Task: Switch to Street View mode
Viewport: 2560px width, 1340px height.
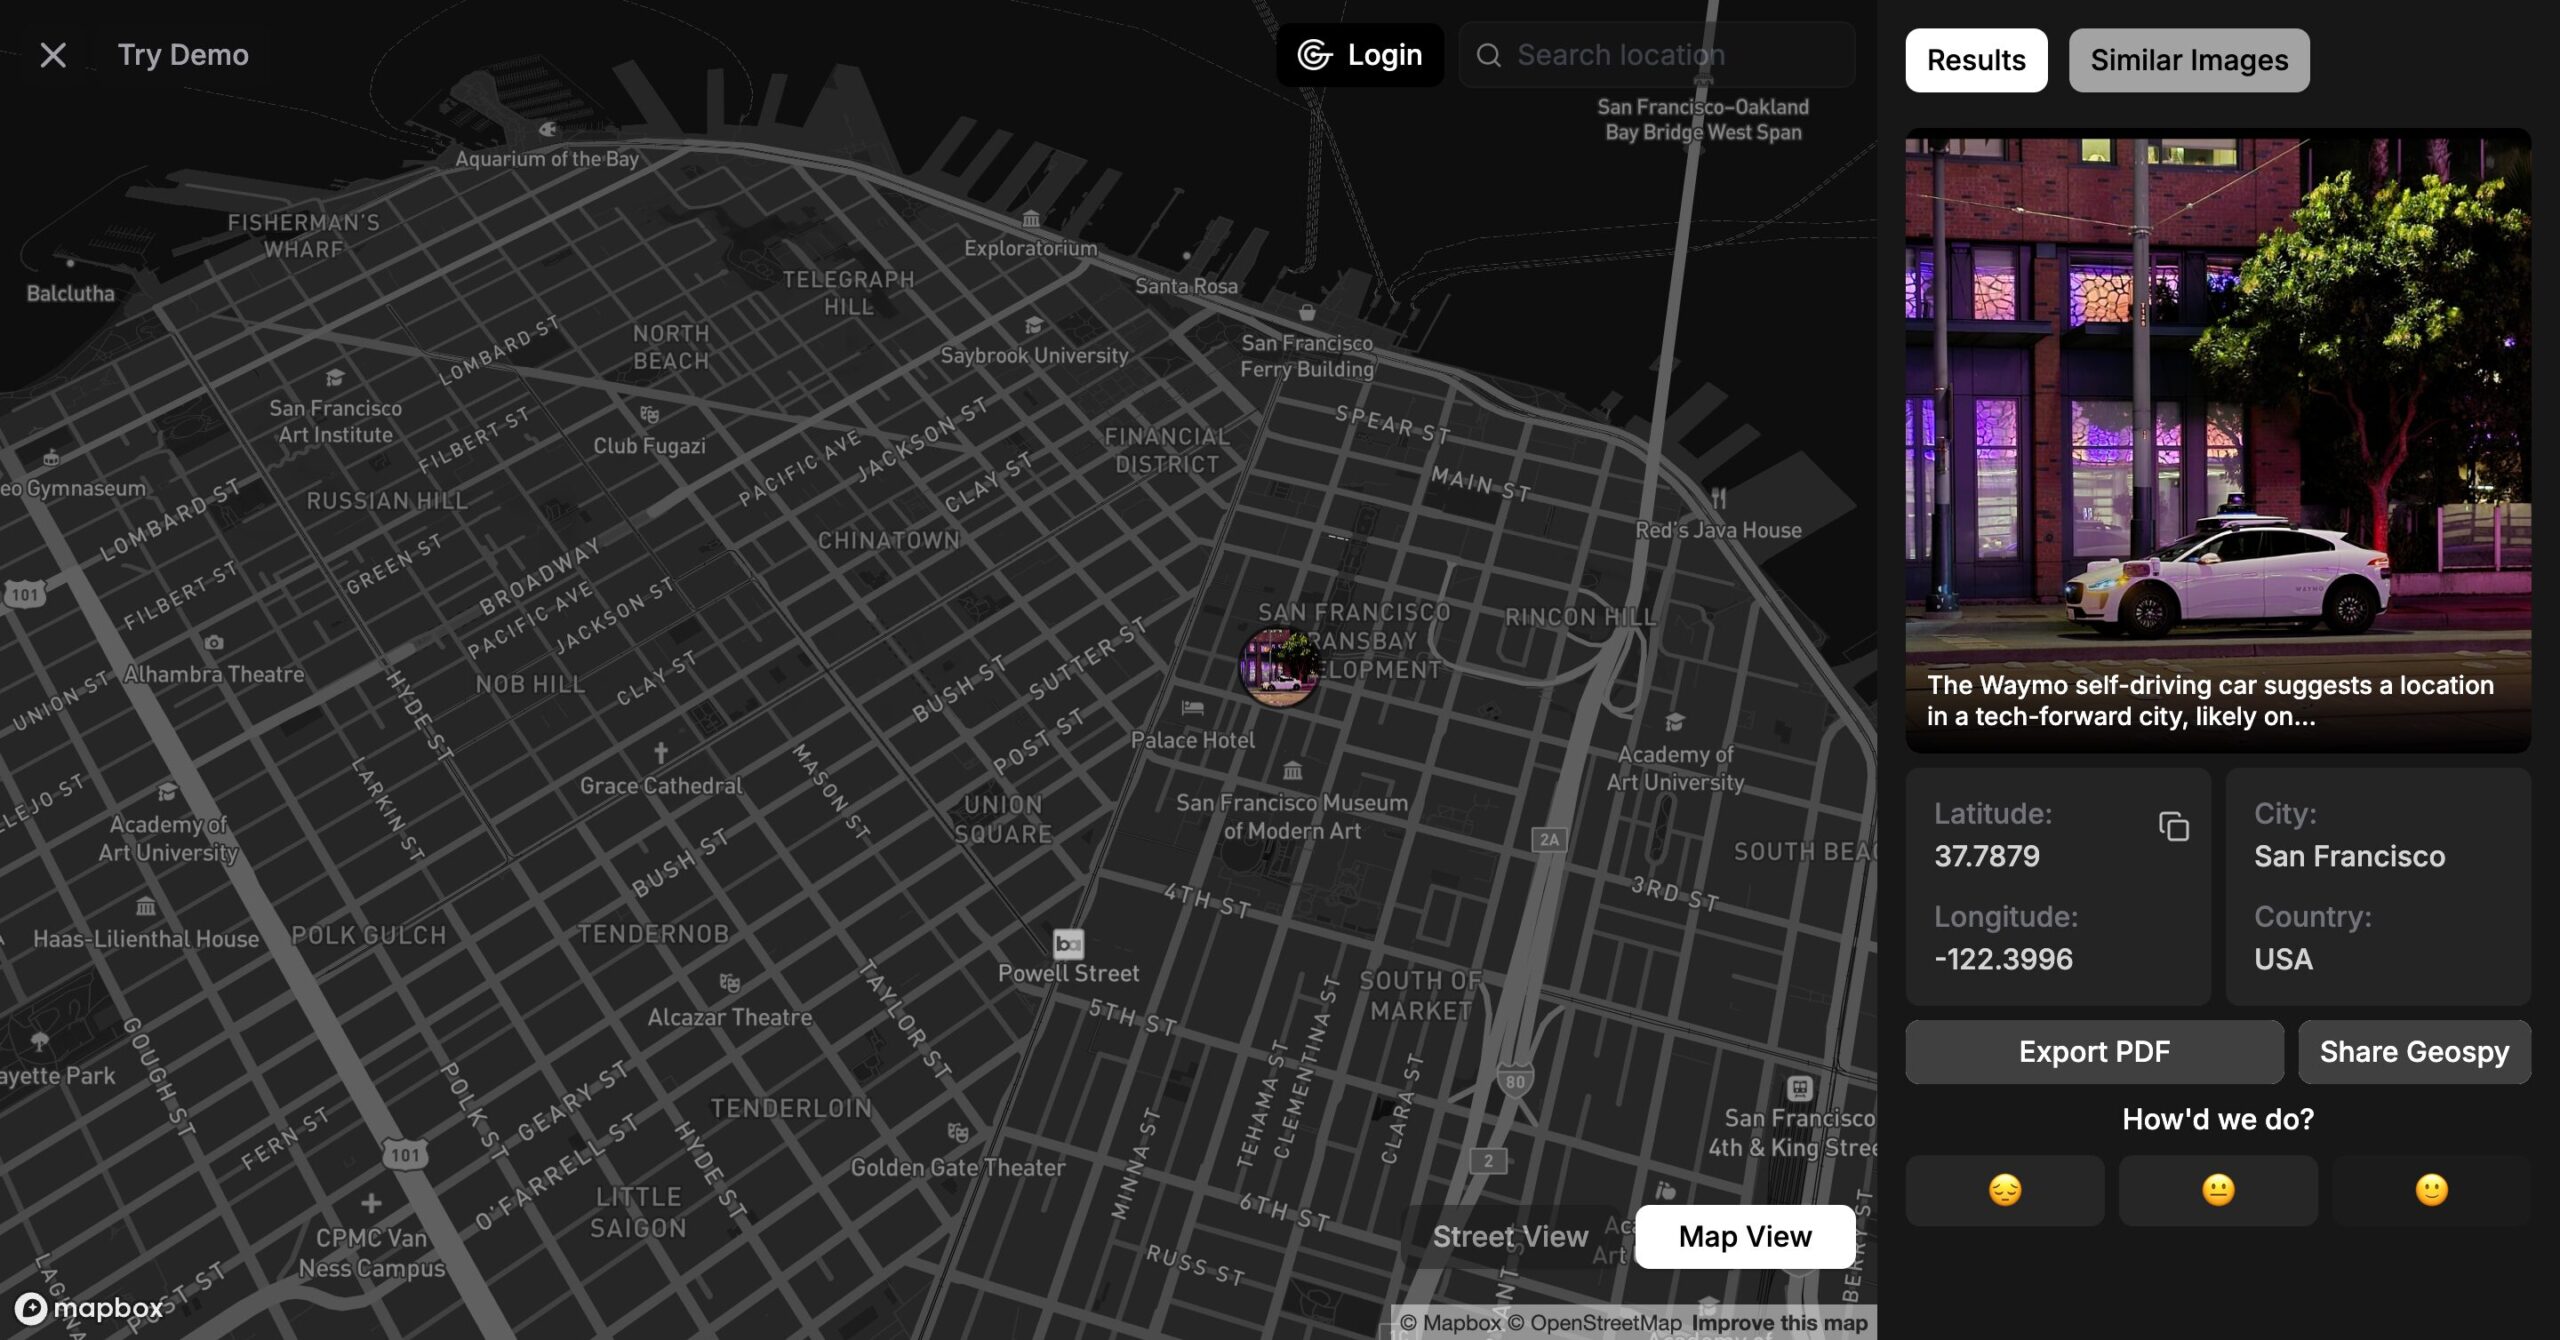Action: point(1509,1237)
